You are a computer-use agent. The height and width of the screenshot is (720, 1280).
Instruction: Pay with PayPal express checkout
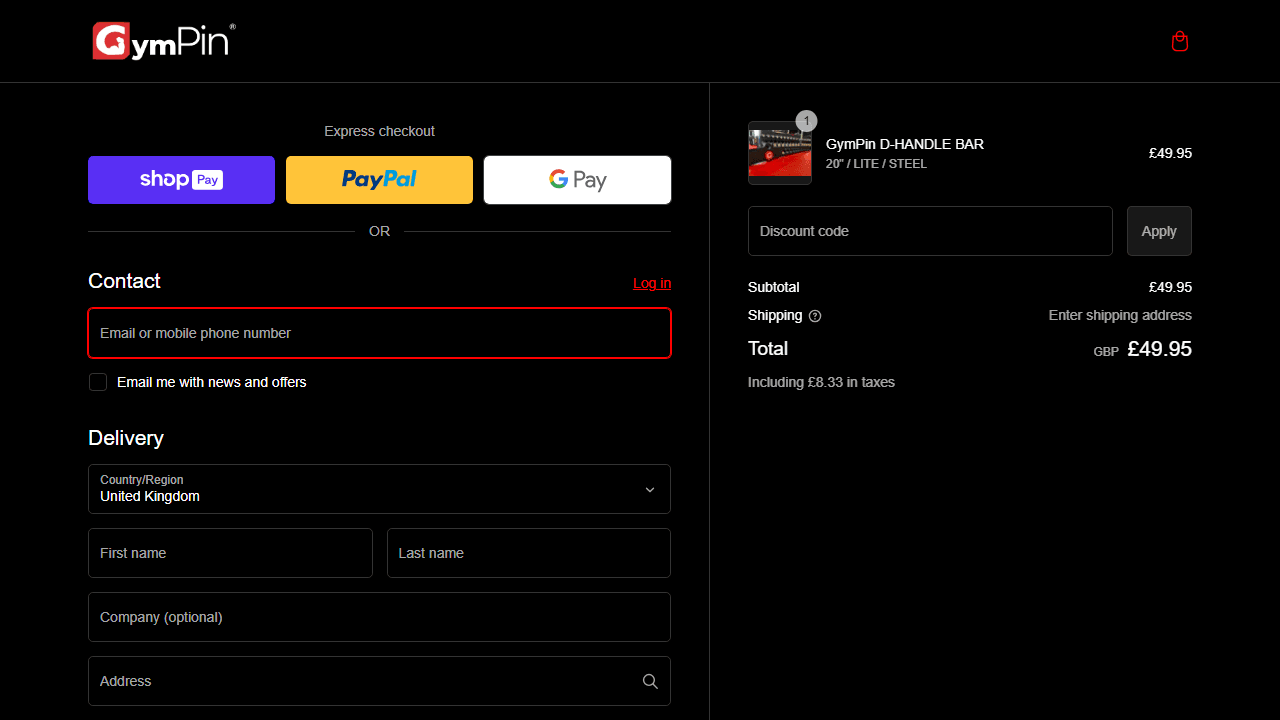pyautogui.click(x=379, y=180)
